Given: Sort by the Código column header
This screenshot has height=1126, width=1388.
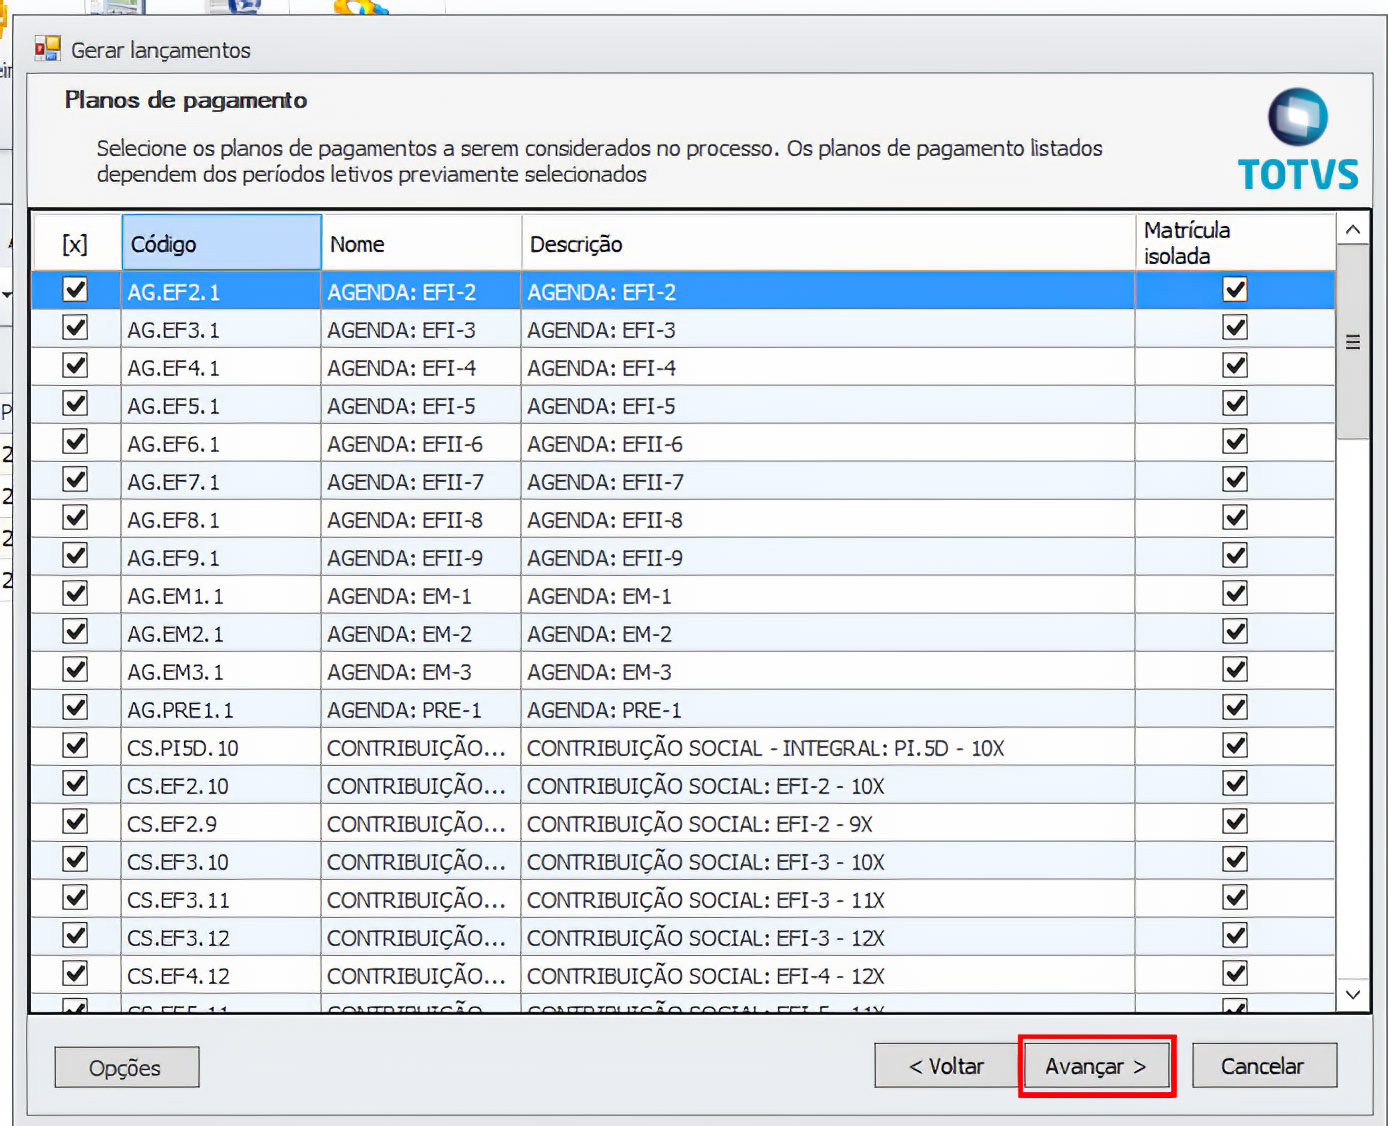Looking at the screenshot, I should [221, 244].
